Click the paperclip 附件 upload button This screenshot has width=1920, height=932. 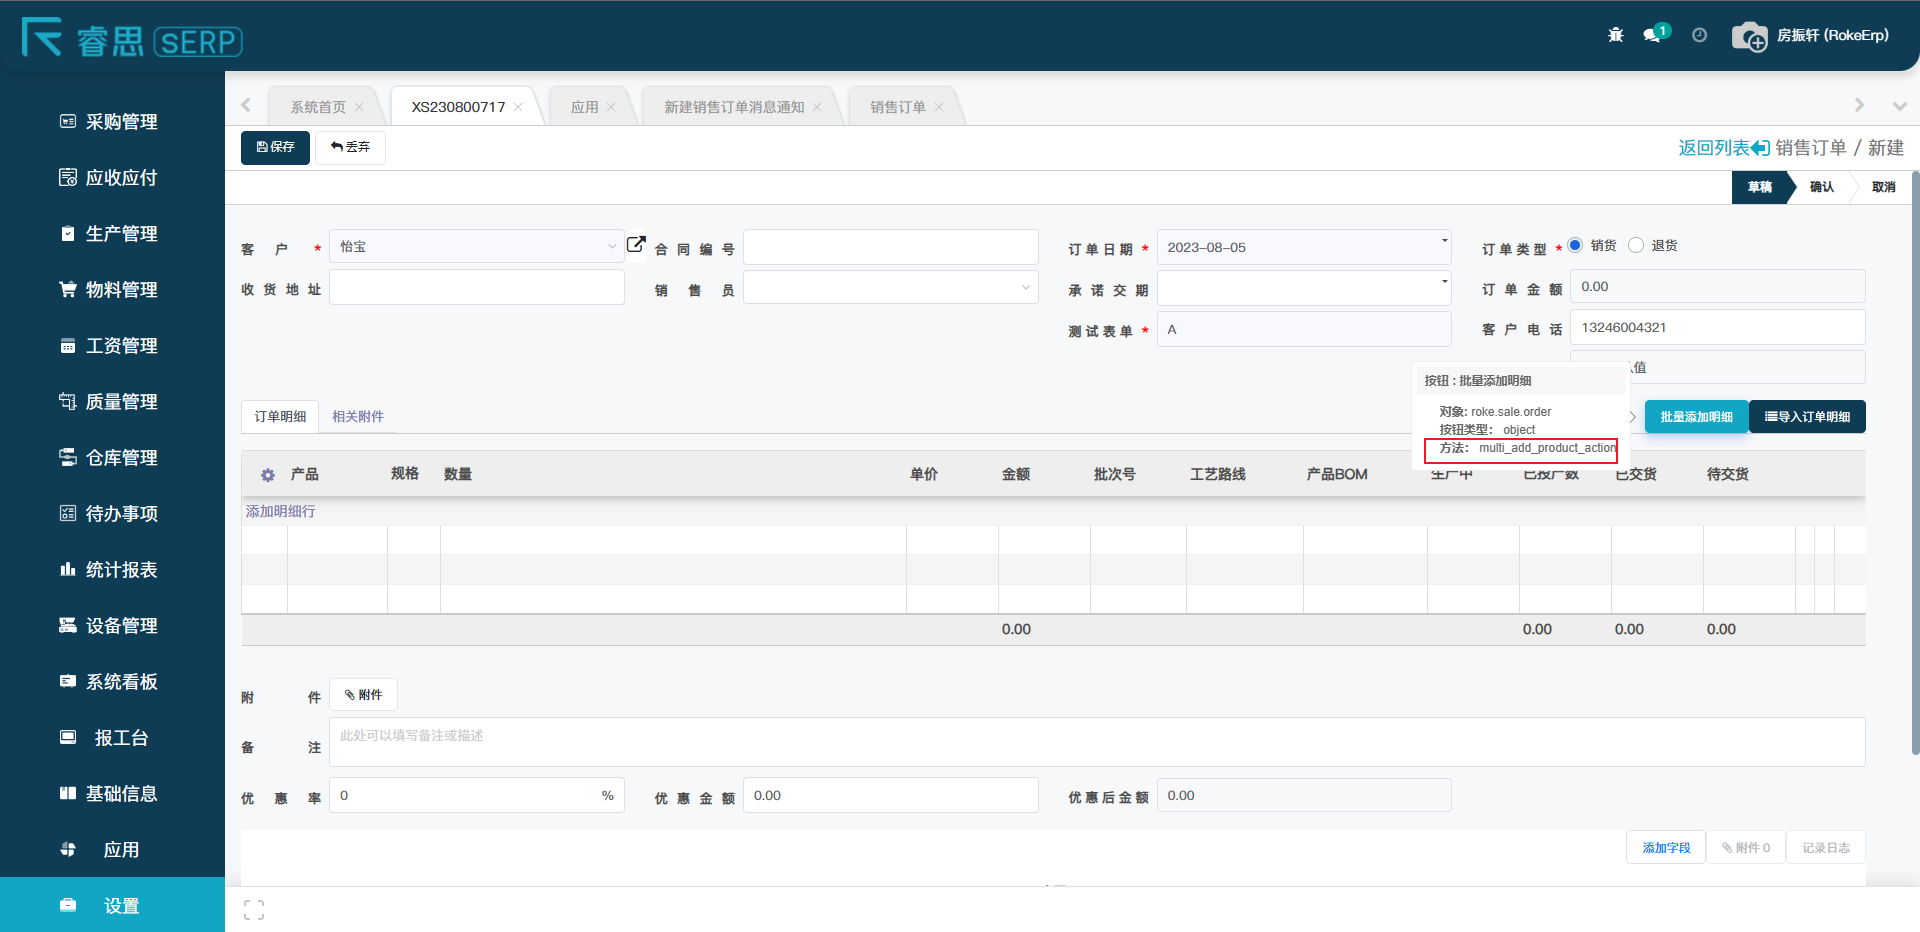tap(363, 695)
